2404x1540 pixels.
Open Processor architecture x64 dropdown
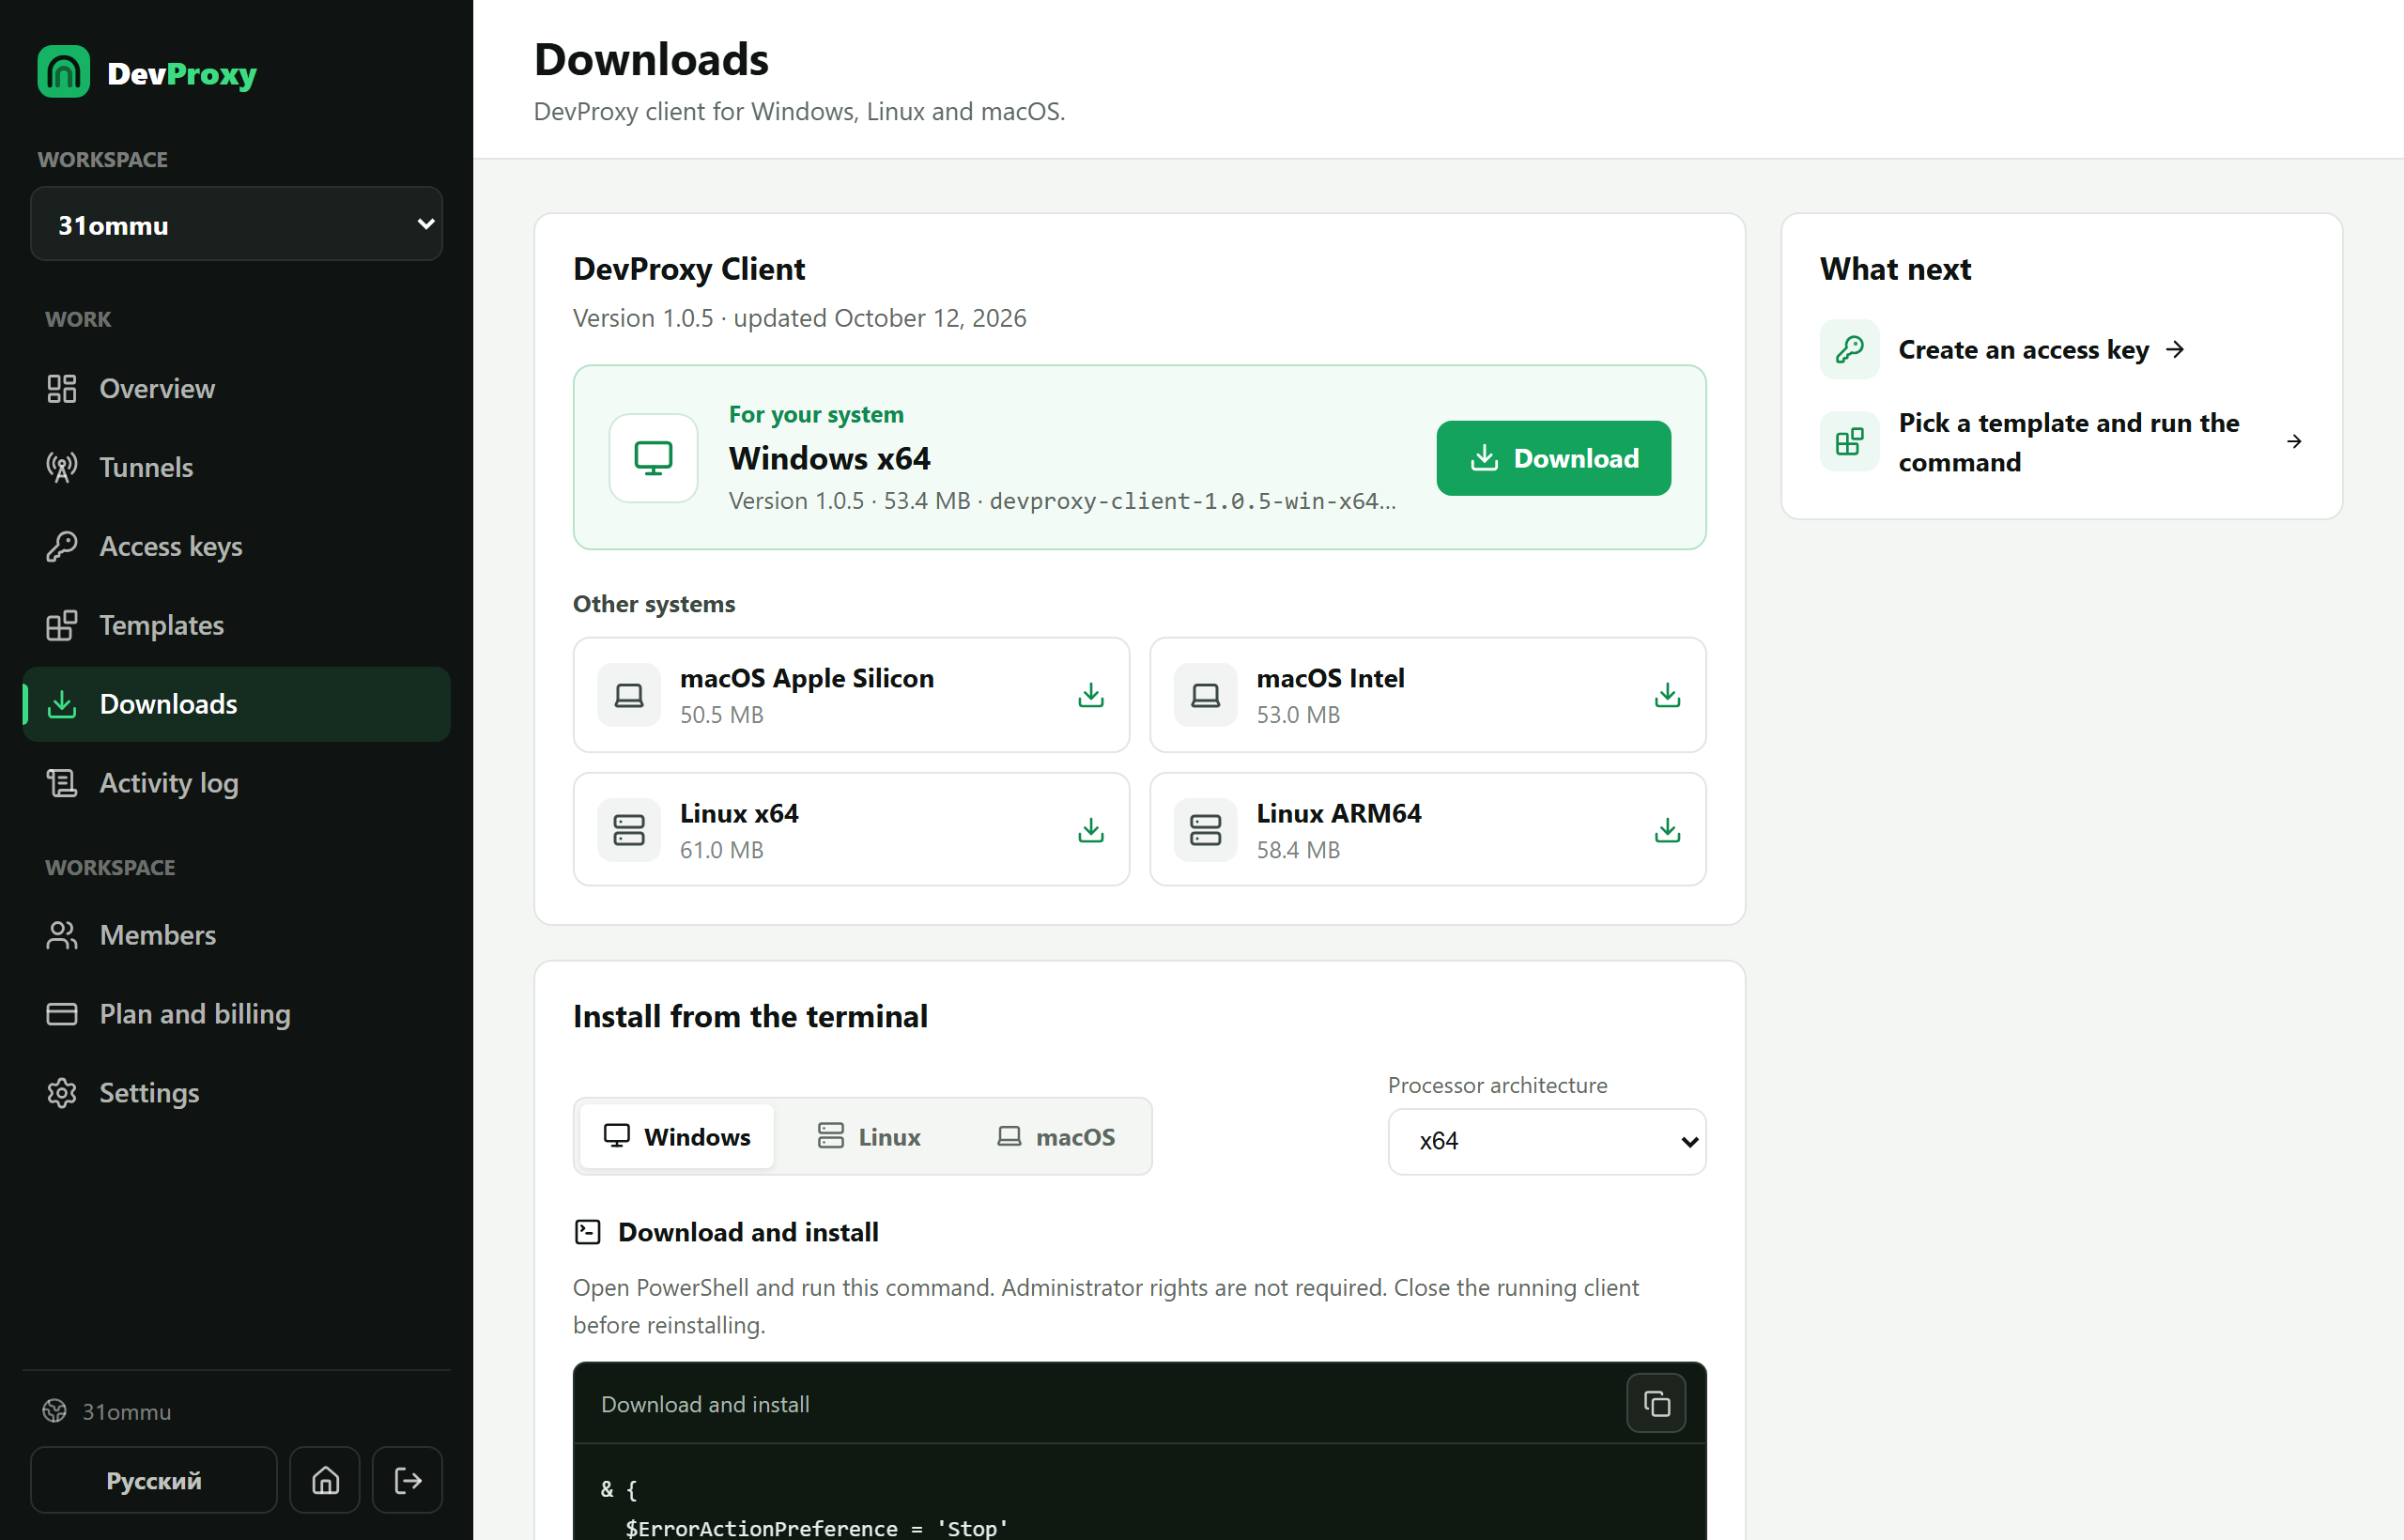1546,1141
